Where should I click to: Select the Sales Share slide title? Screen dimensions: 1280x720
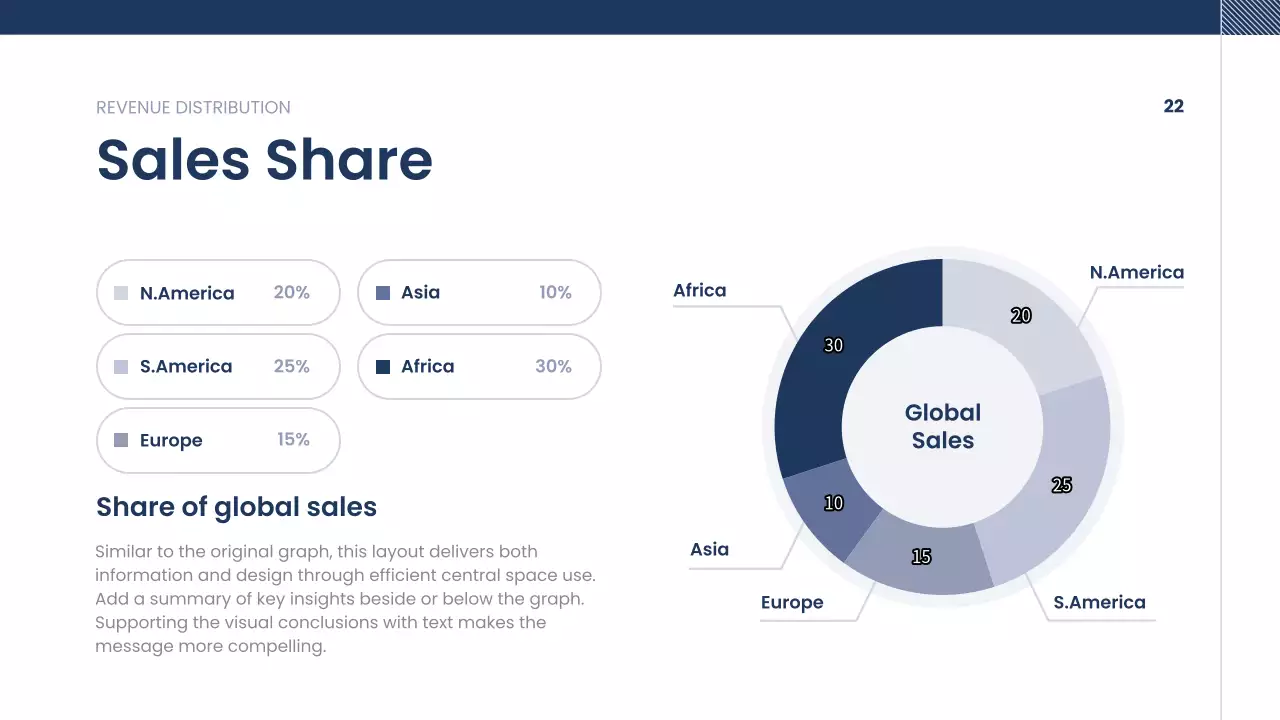(264, 159)
